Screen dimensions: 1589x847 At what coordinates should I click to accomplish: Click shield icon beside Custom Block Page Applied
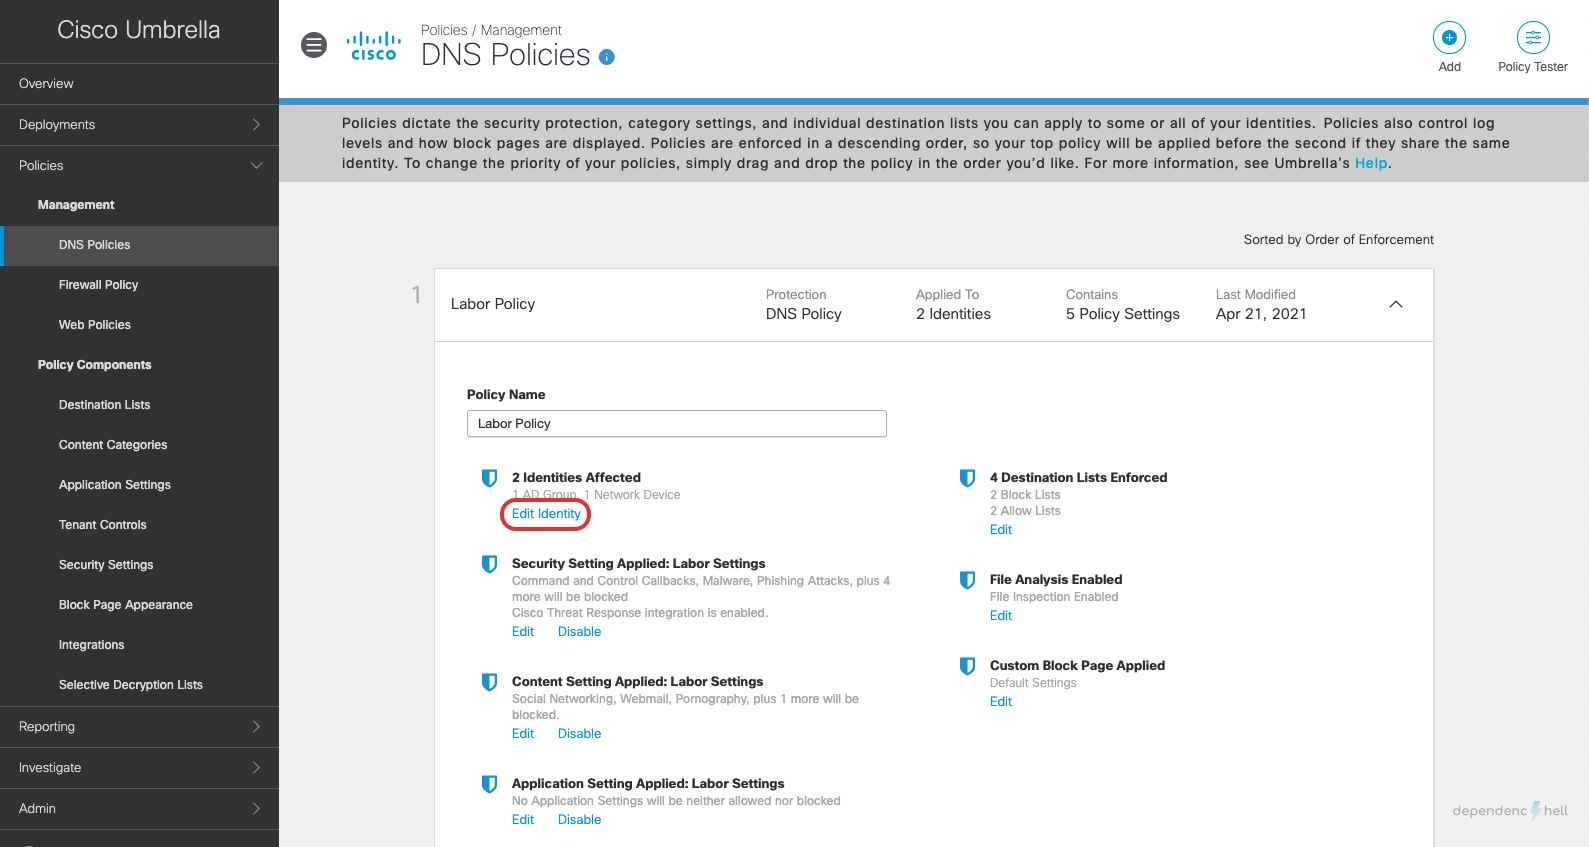point(968,666)
